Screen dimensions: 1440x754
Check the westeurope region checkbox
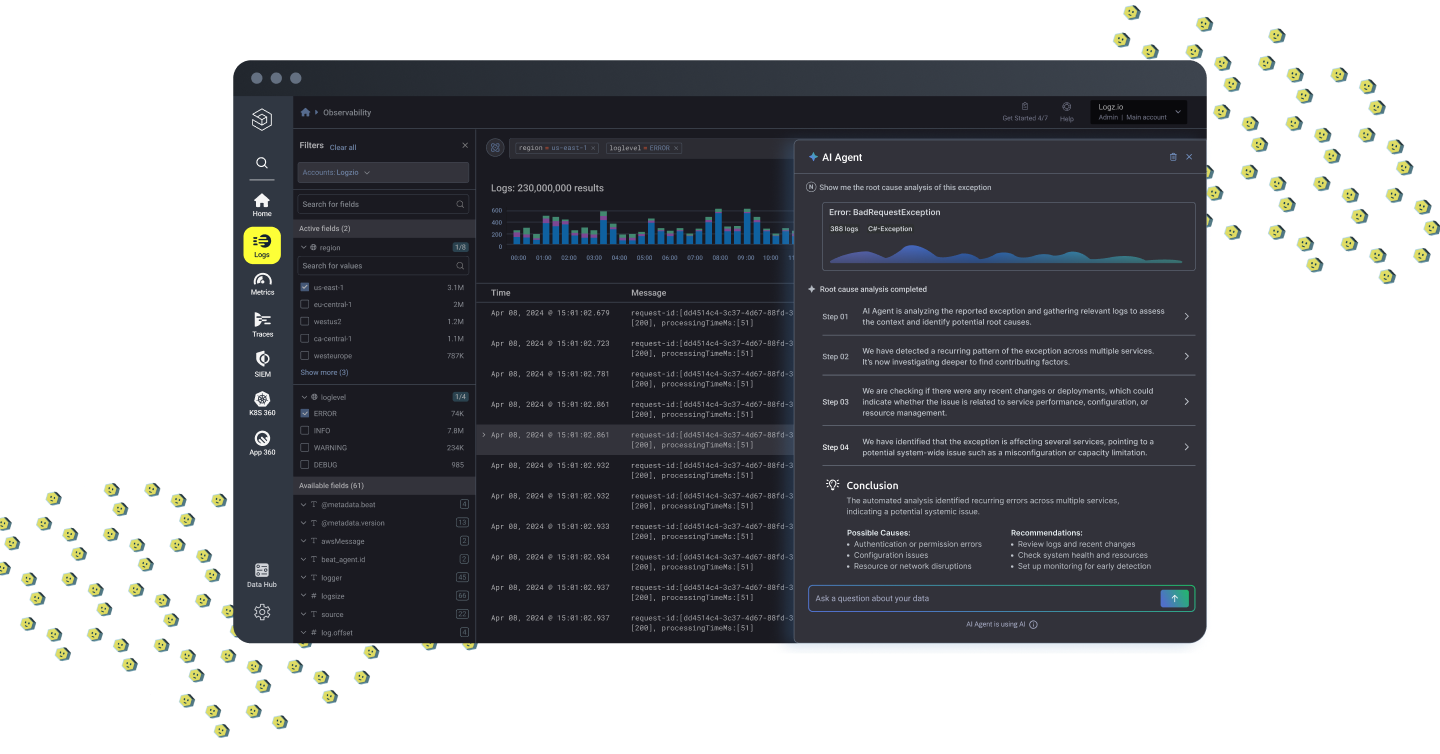[305, 355]
